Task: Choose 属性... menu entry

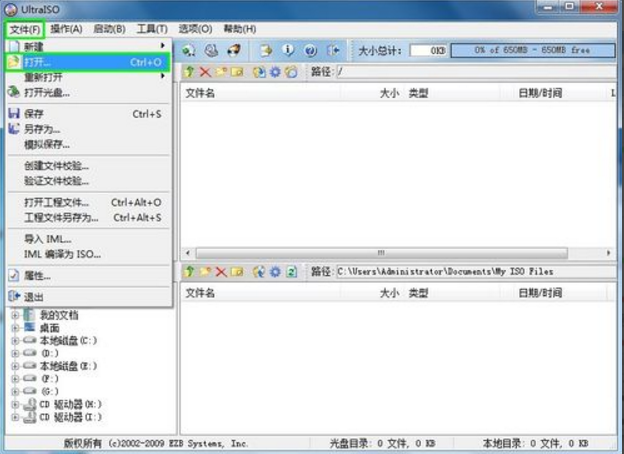Action: click(89, 276)
